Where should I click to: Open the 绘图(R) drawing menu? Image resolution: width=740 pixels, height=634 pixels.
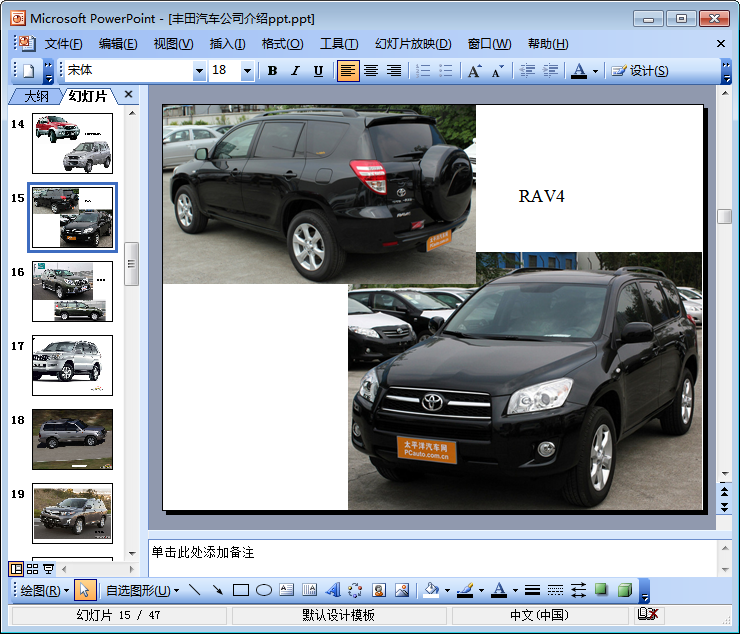pos(44,590)
